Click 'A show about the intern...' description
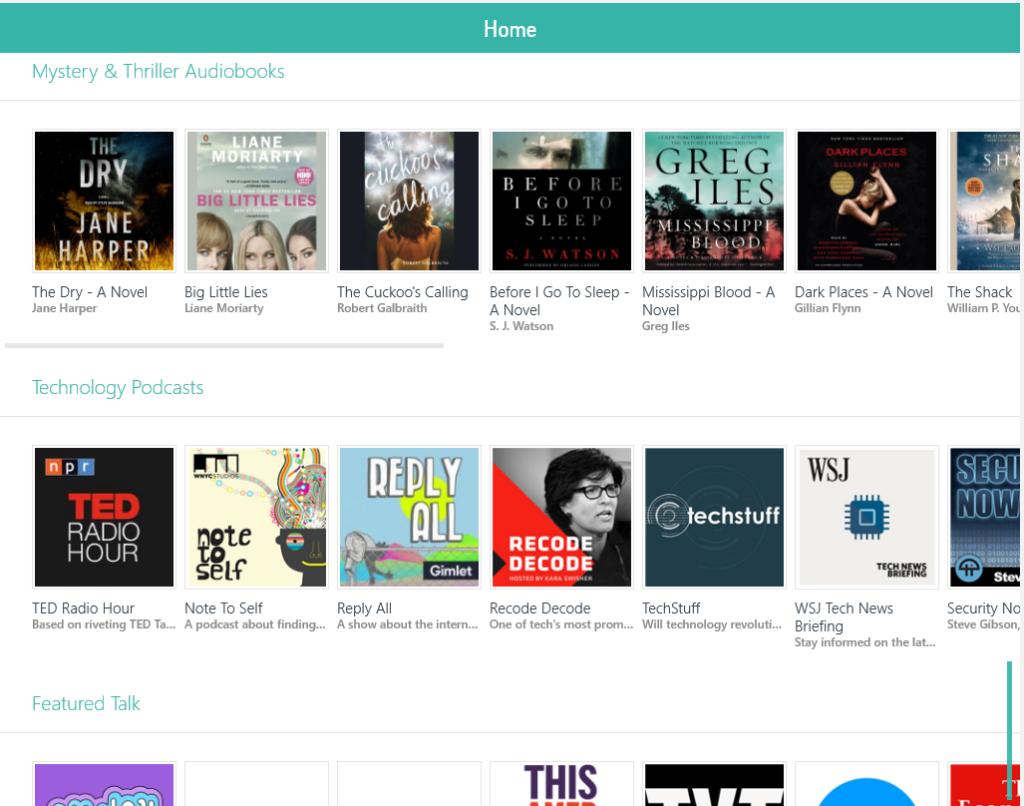 pyautogui.click(x=408, y=624)
